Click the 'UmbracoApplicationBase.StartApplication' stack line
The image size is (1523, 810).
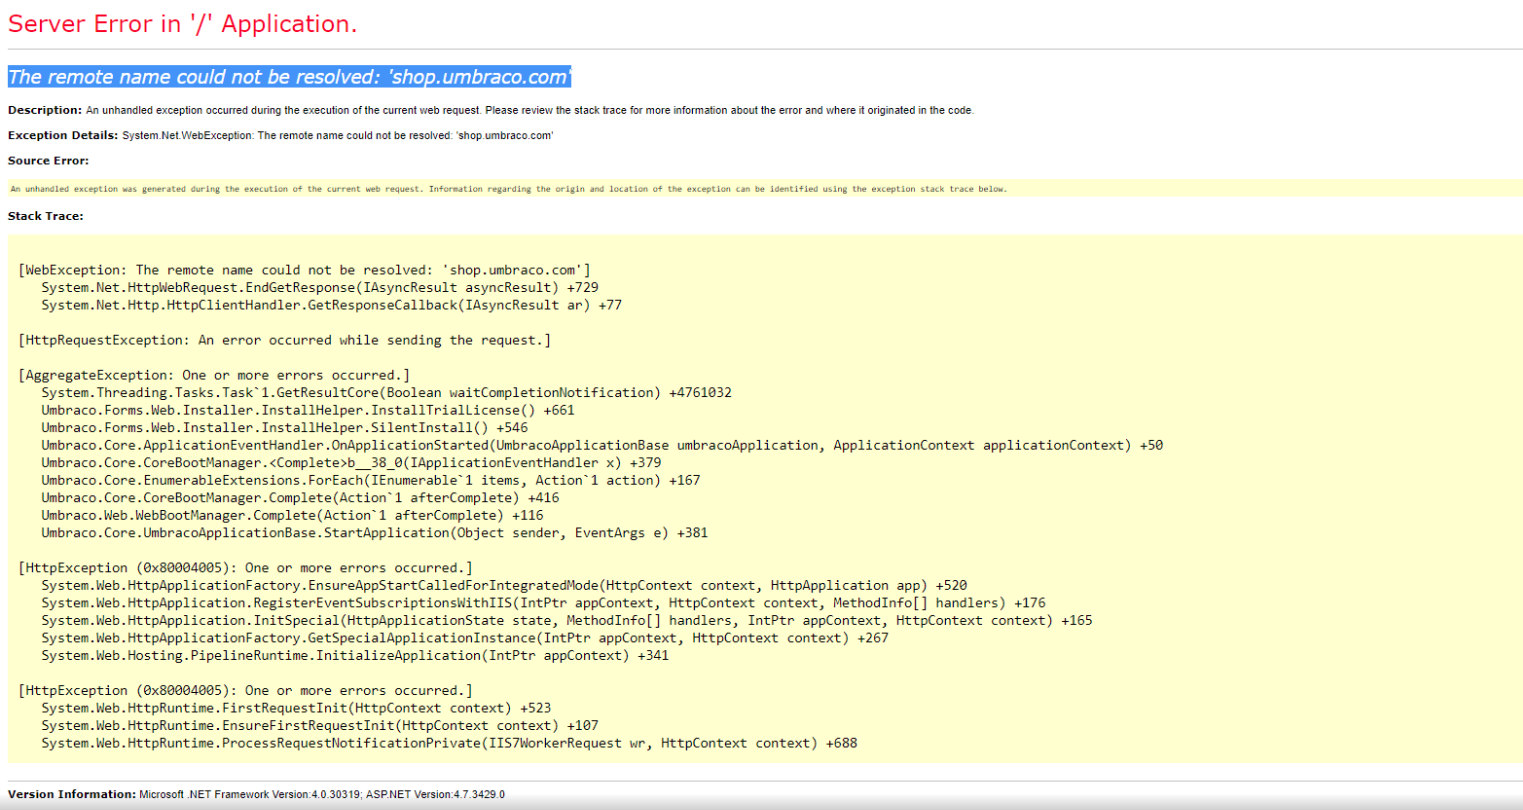tap(374, 532)
